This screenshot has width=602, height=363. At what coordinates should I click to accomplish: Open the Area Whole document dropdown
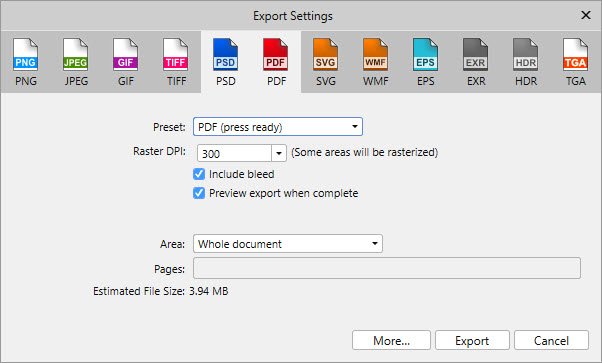tap(288, 244)
